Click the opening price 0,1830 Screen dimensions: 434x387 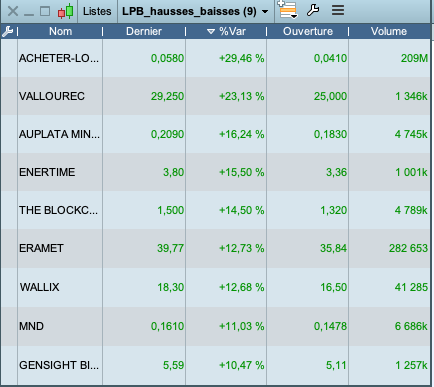pos(330,134)
